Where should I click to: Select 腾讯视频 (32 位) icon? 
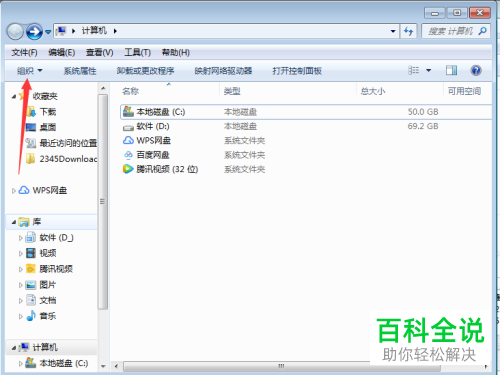coord(128,169)
